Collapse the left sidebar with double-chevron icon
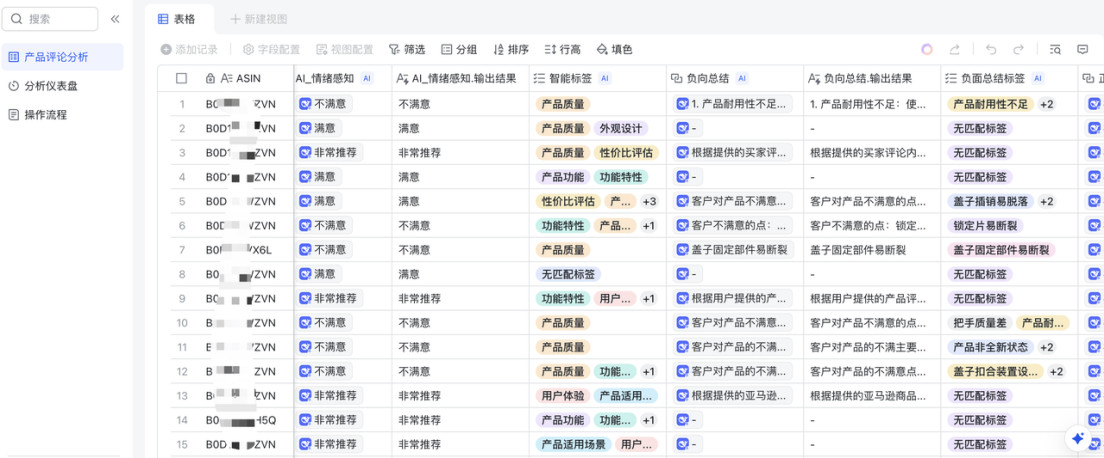1104x458 pixels. click(115, 19)
